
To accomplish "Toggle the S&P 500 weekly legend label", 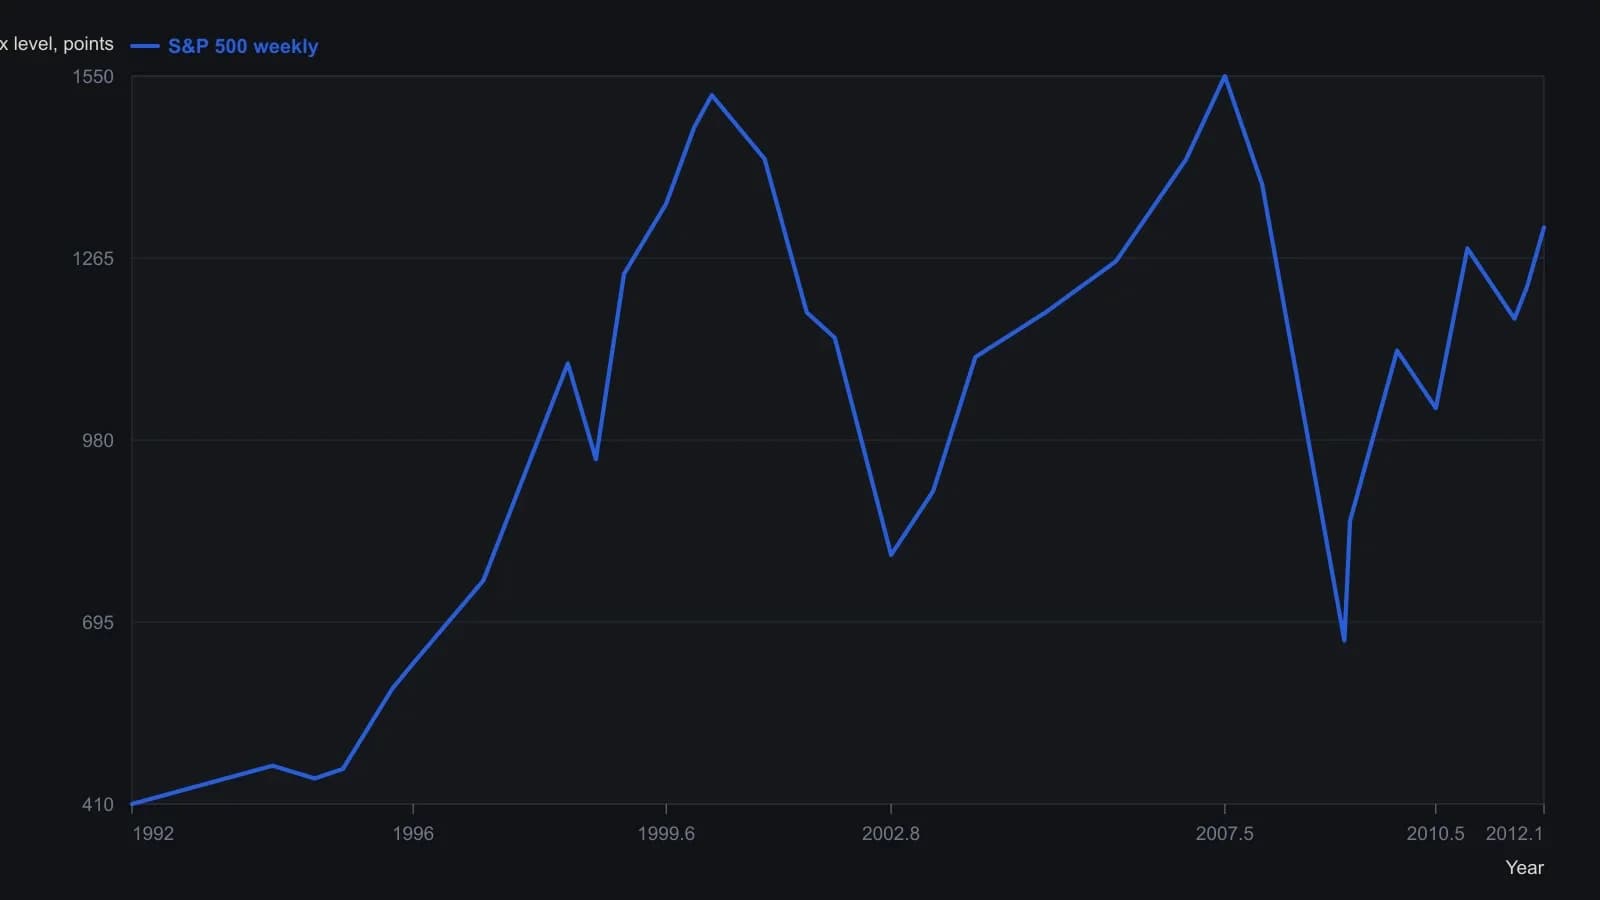I will click(243, 46).
